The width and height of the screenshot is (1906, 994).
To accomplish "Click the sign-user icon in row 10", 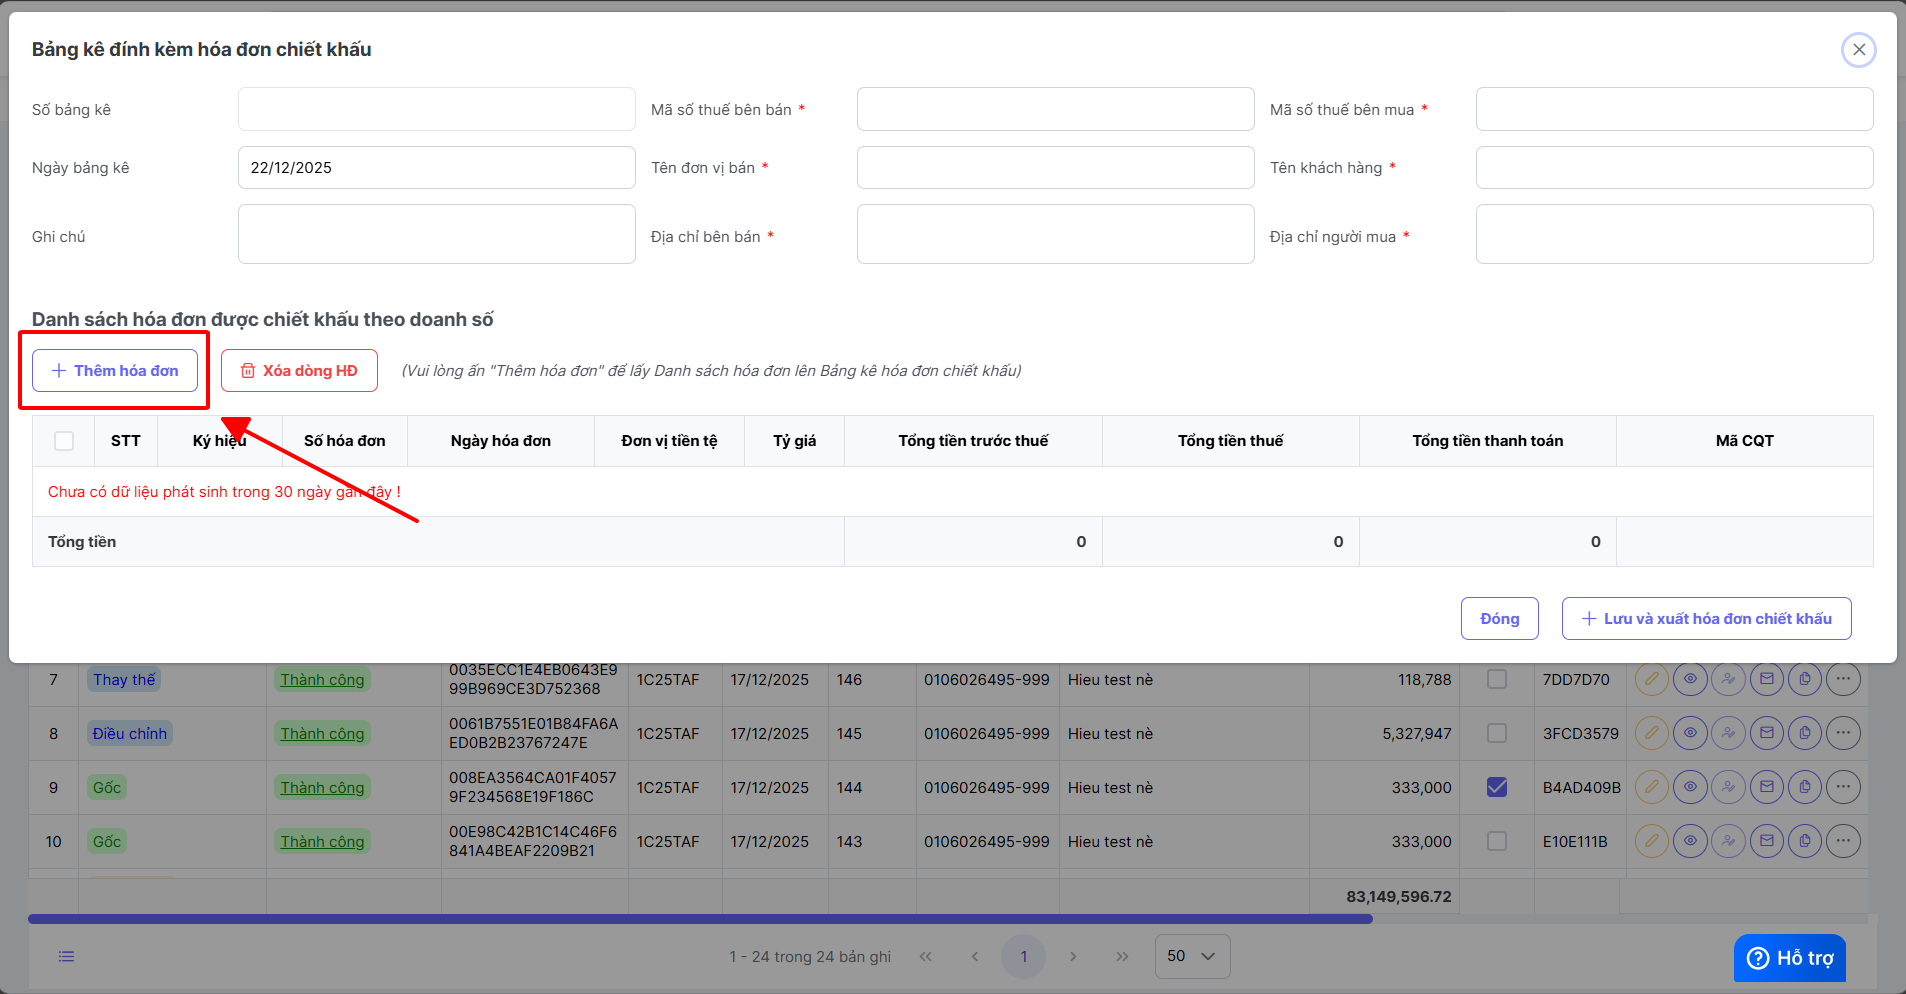I will [x=1728, y=842].
